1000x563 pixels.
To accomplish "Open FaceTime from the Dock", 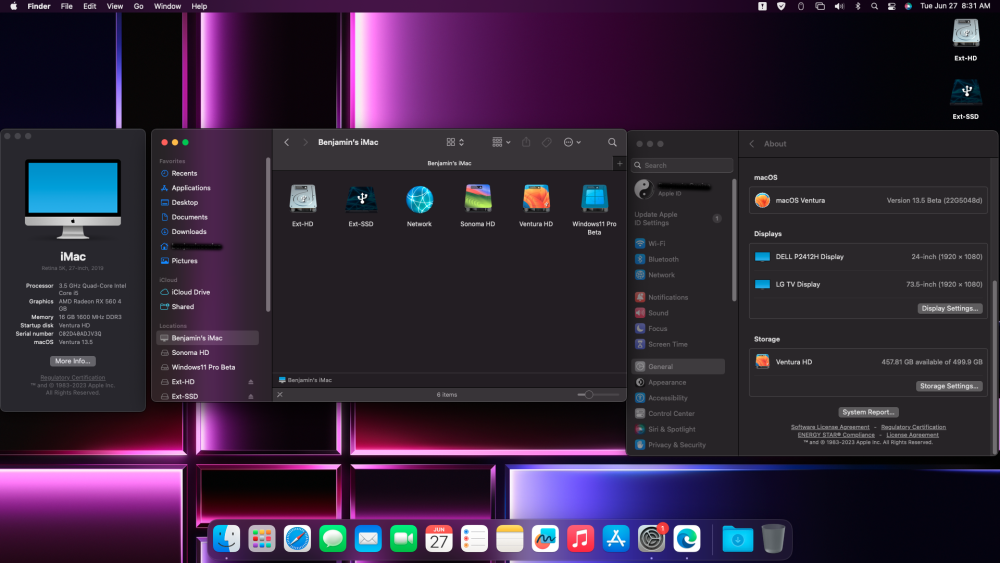I will (x=403, y=539).
